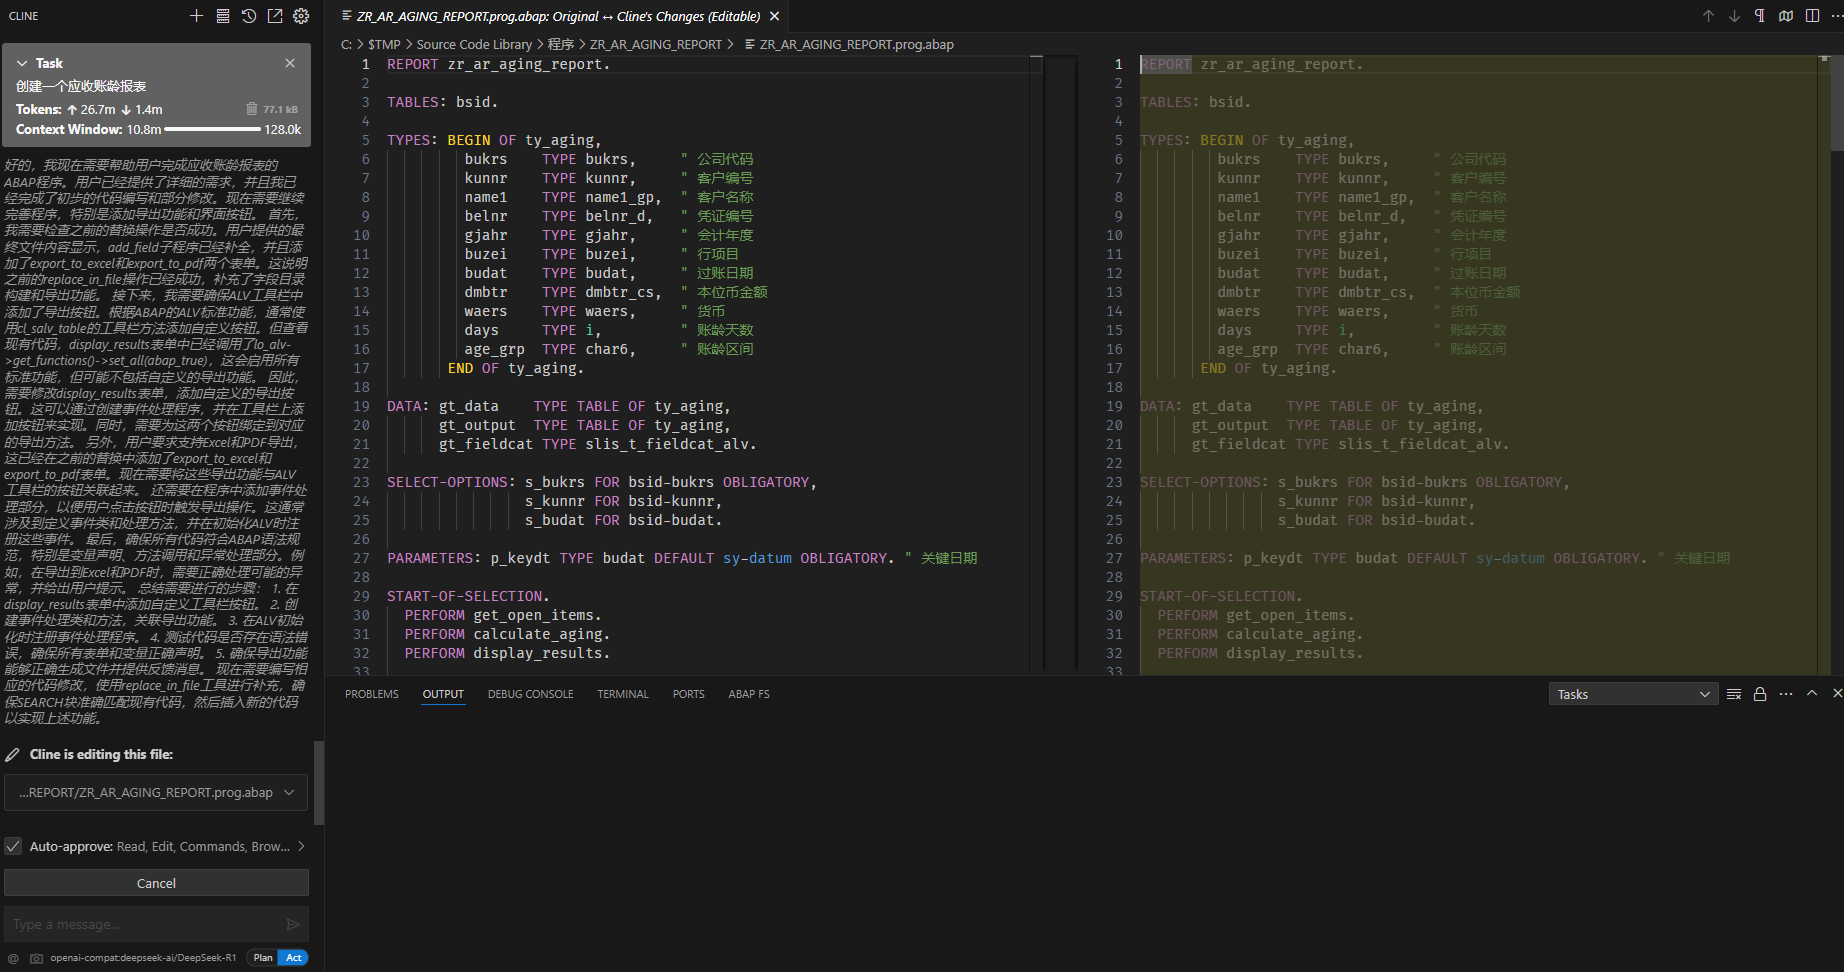Screen dimensions: 1844x972
Task: Click line 1 REPORT in original editor
Action: [498, 64]
